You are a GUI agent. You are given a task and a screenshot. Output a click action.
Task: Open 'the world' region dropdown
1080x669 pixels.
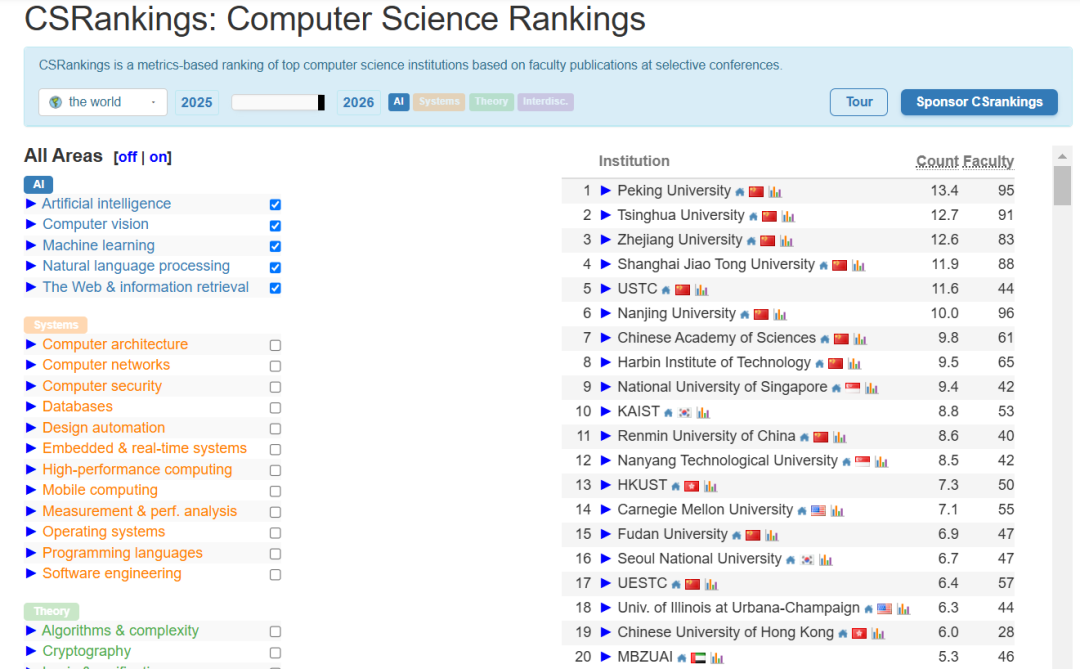(103, 102)
